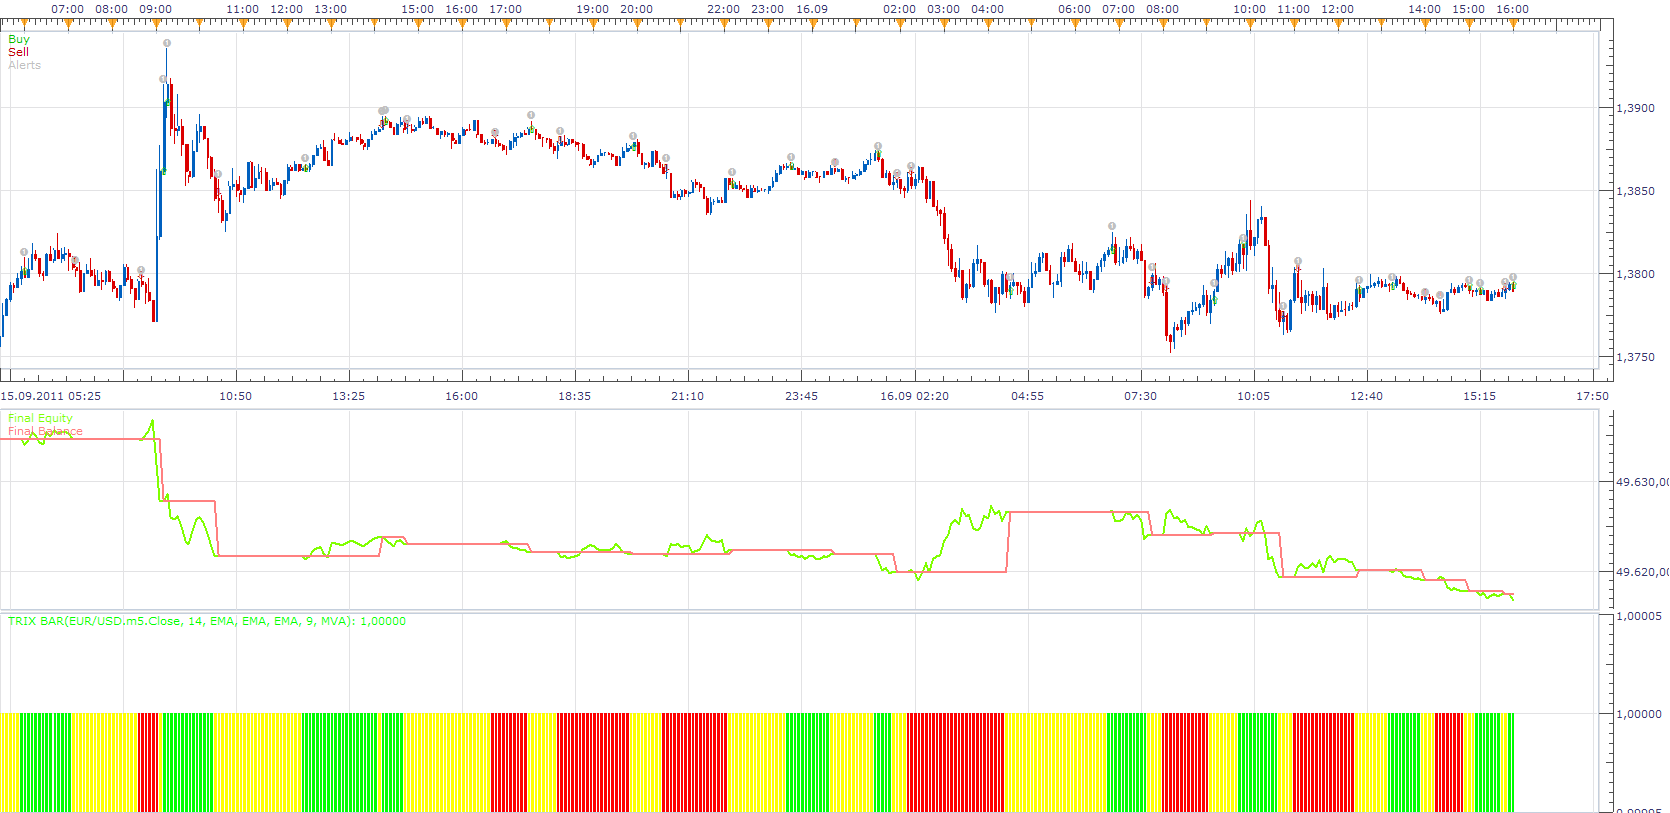Click the trade marker atop the tallest price spike
Image resolution: width=1670 pixels, height=813 pixels.
(x=167, y=43)
